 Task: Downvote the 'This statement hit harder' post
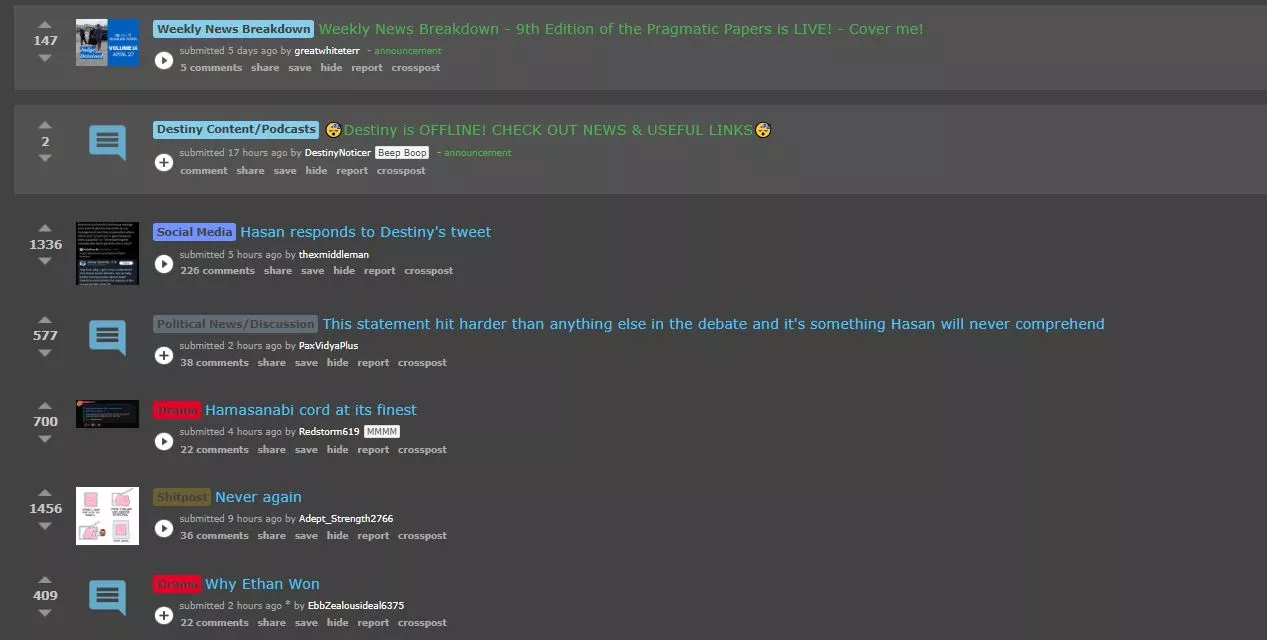(x=45, y=353)
